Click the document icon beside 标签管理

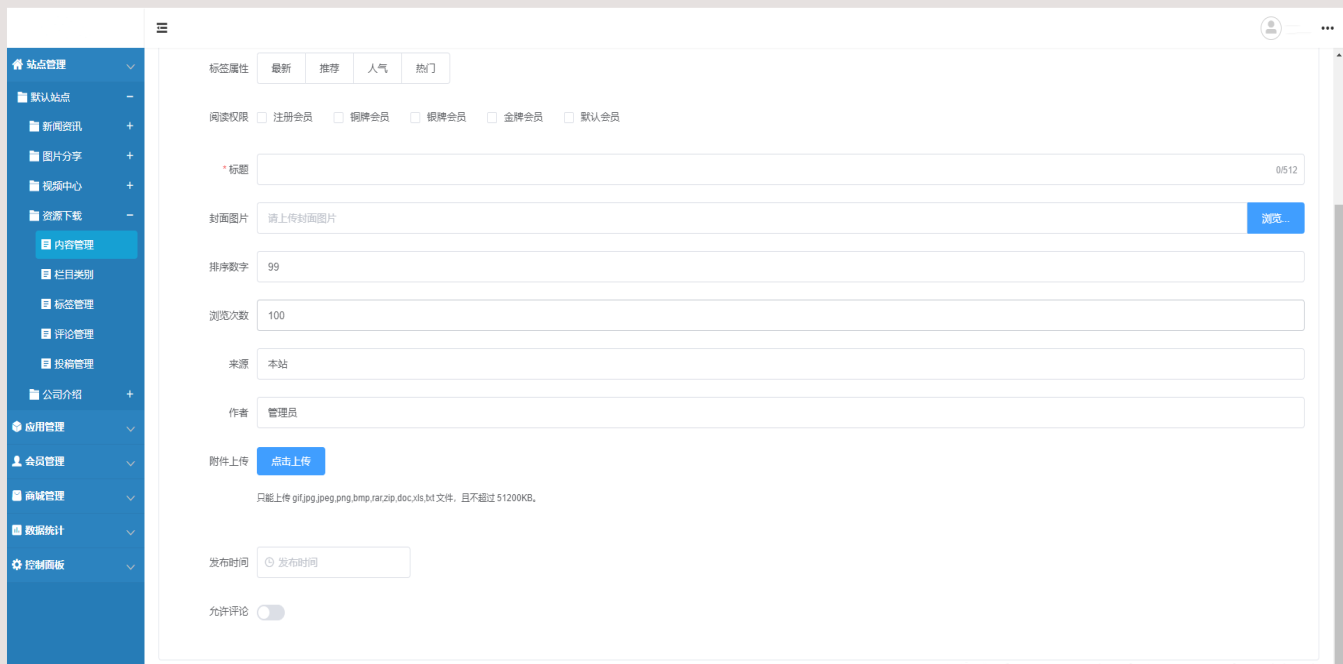click(46, 304)
